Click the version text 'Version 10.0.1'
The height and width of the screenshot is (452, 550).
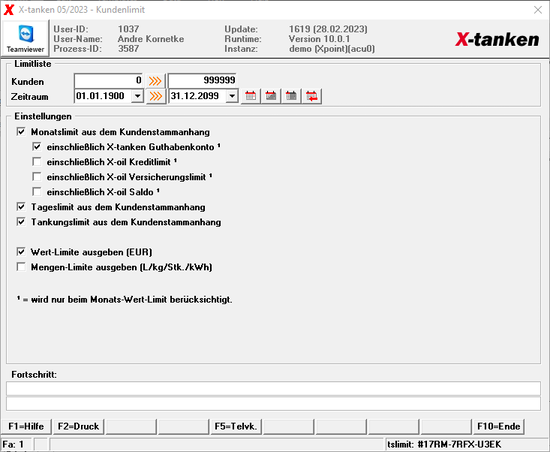click(x=319, y=39)
